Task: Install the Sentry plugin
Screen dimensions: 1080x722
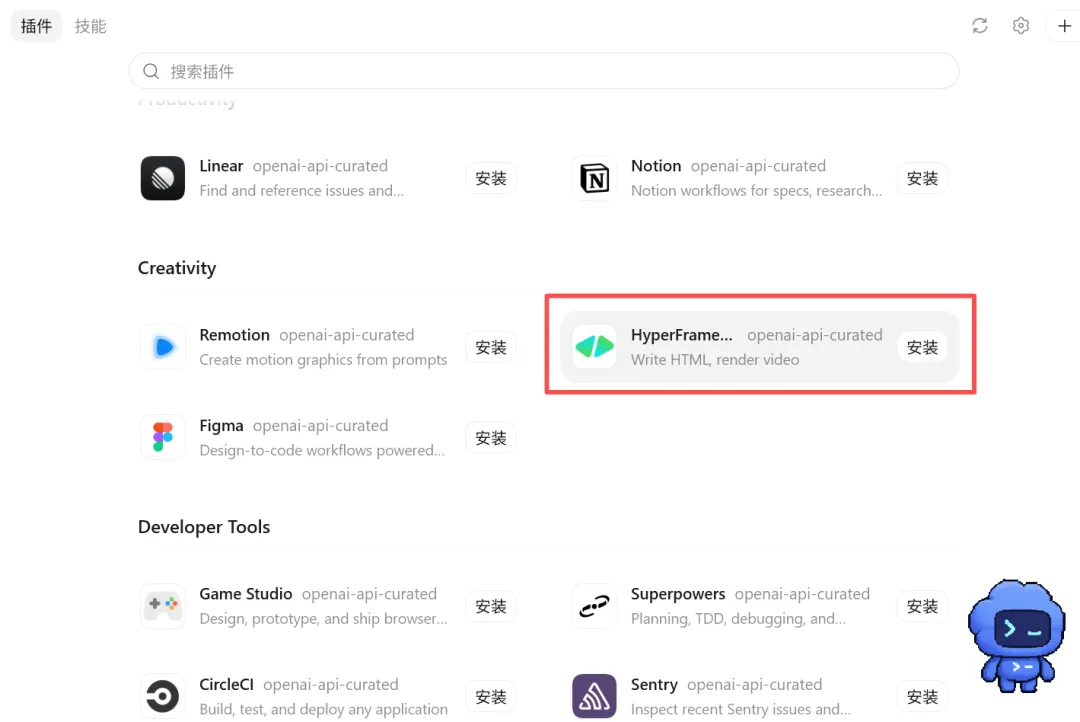Action: 922,697
